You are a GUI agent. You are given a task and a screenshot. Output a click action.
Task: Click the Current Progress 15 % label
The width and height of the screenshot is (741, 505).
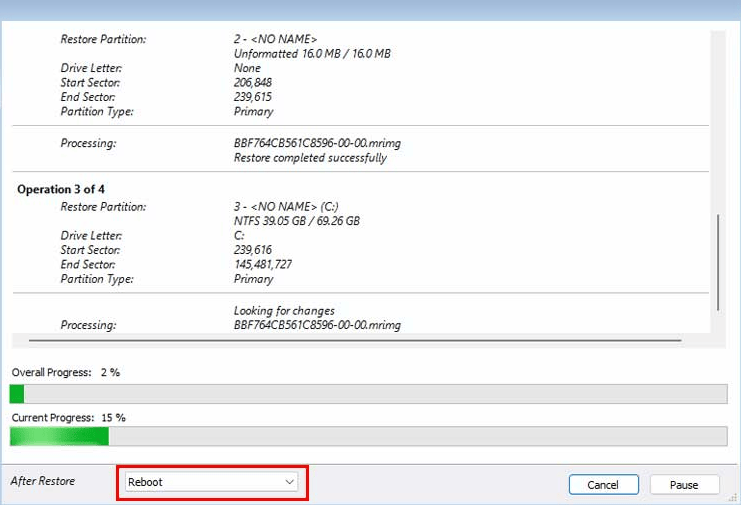(69, 418)
